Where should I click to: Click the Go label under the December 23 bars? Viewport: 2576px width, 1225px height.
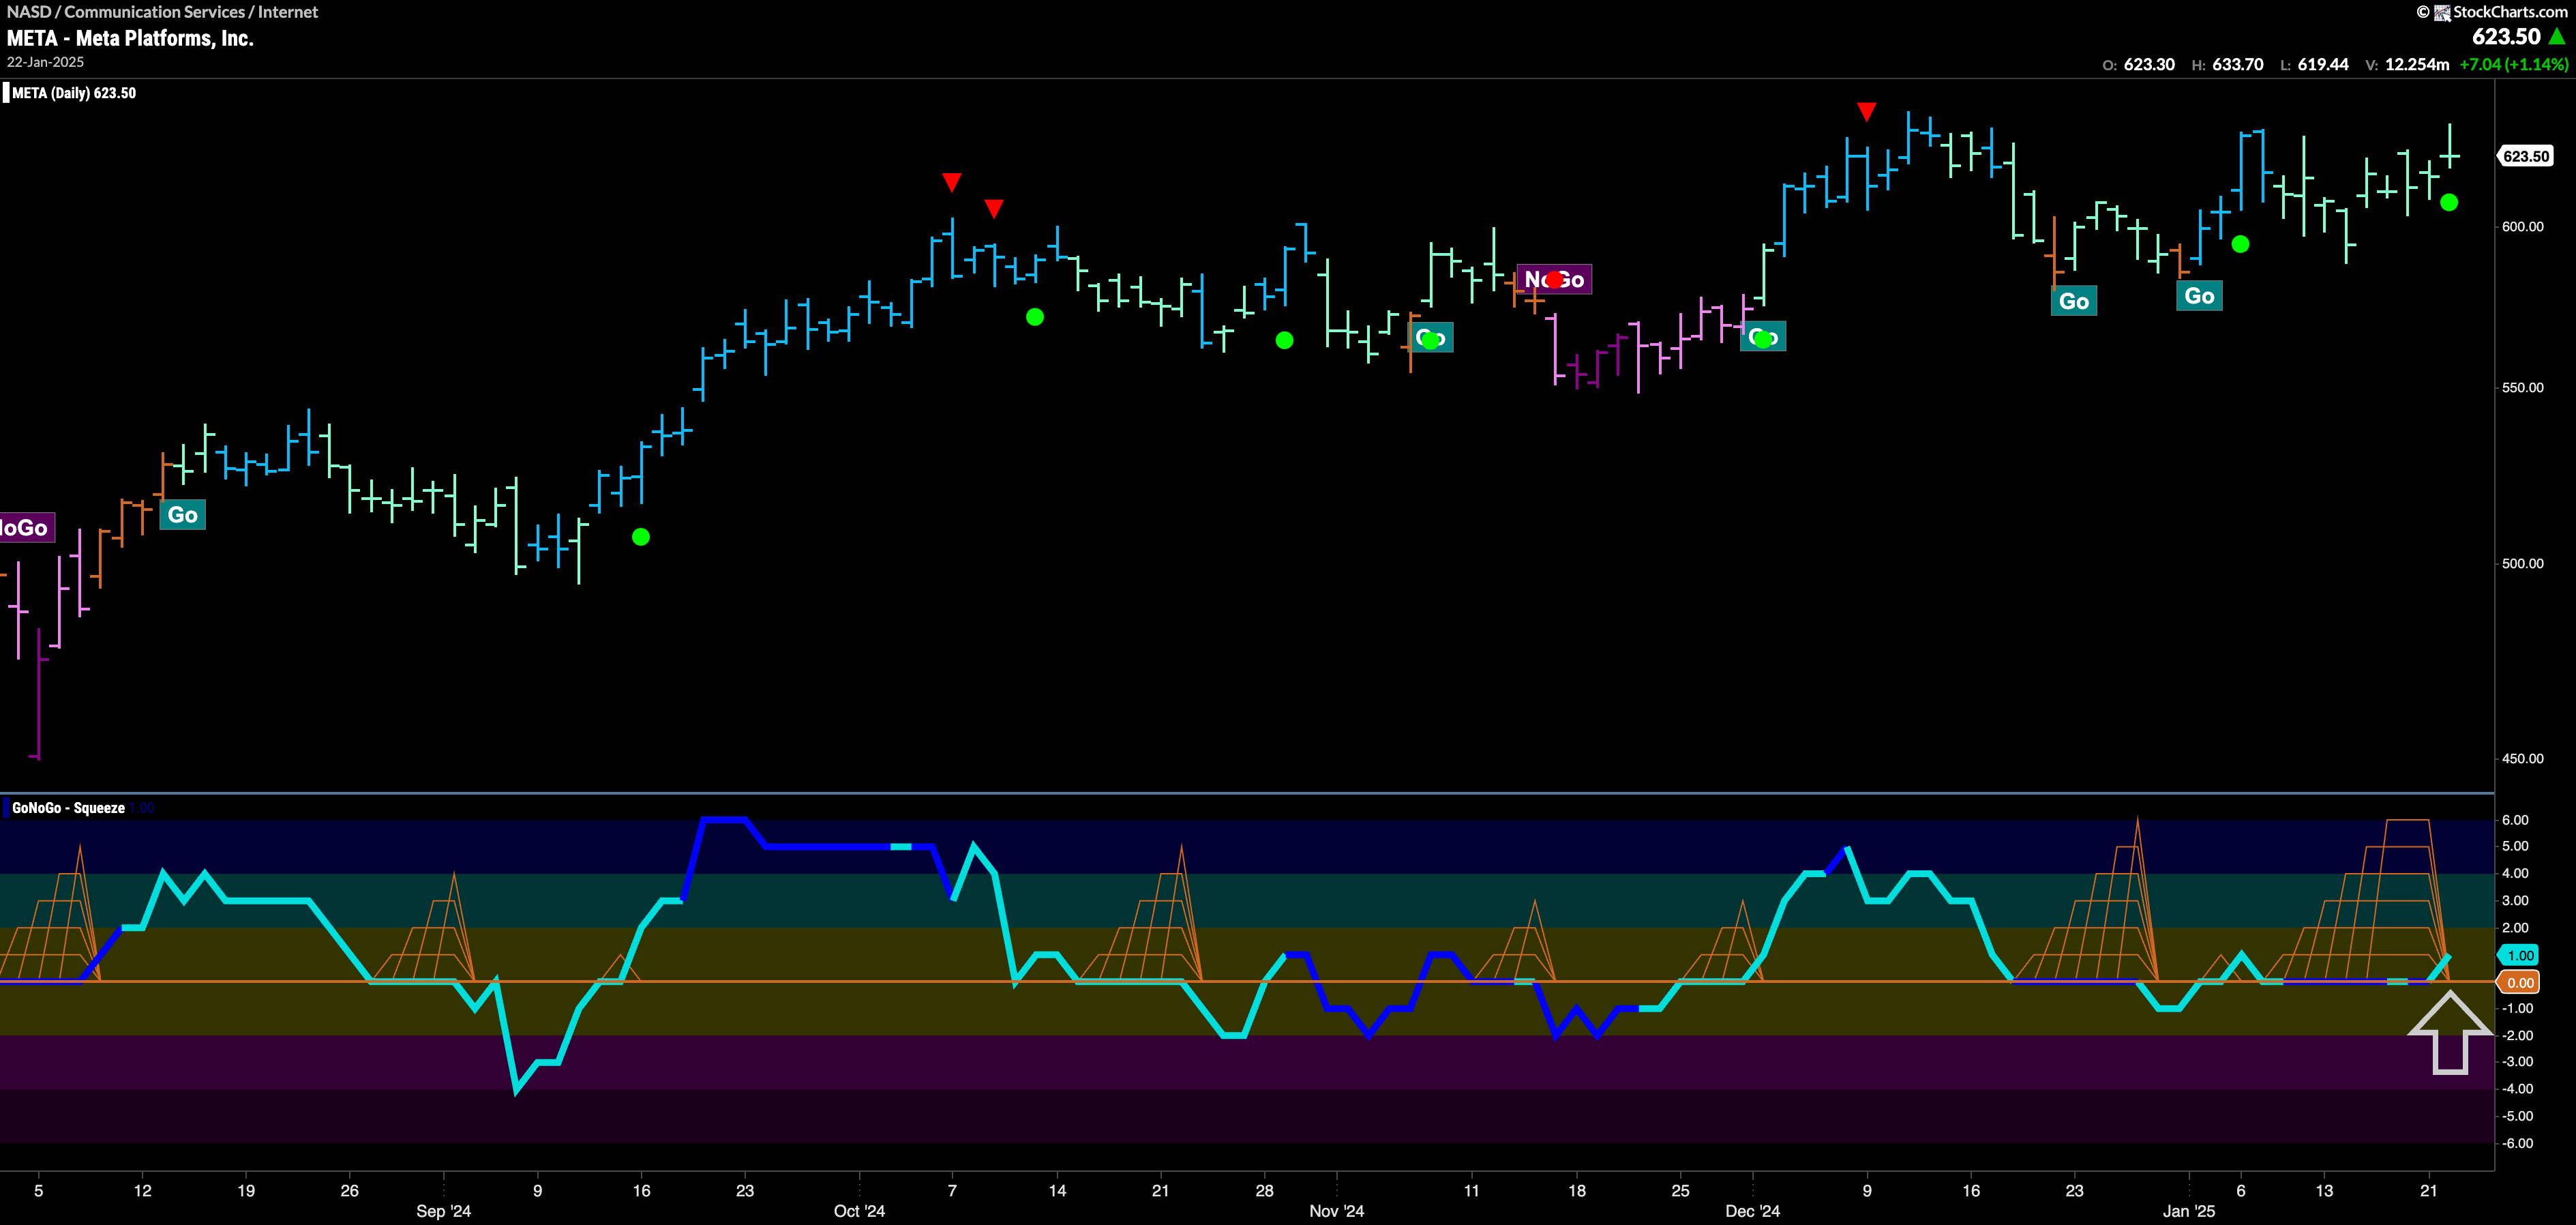click(2074, 301)
